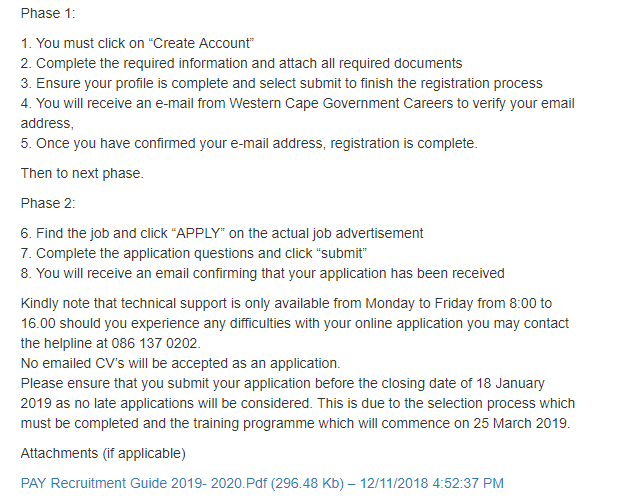Viewport: 618px width, 502px height.
Task: Click the "Phase 2:" heading
Action: (x=47, y=203)
